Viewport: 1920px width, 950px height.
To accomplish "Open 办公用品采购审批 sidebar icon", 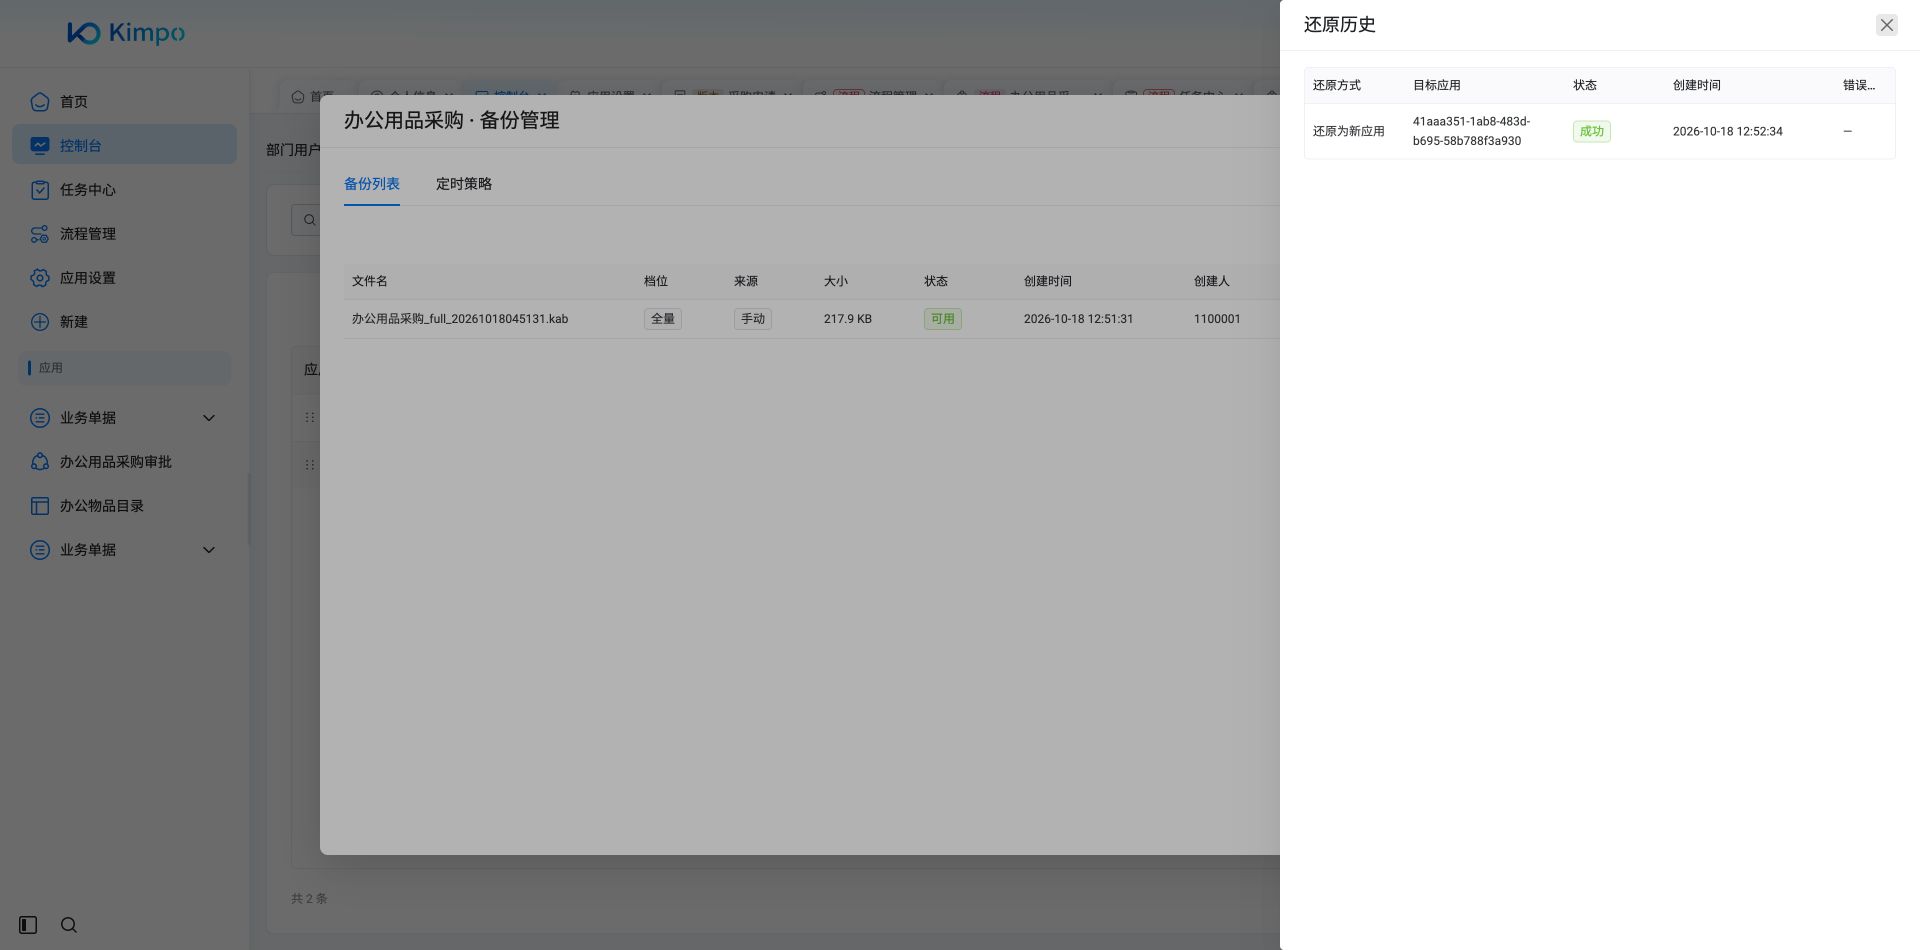I will click(40, 461).
